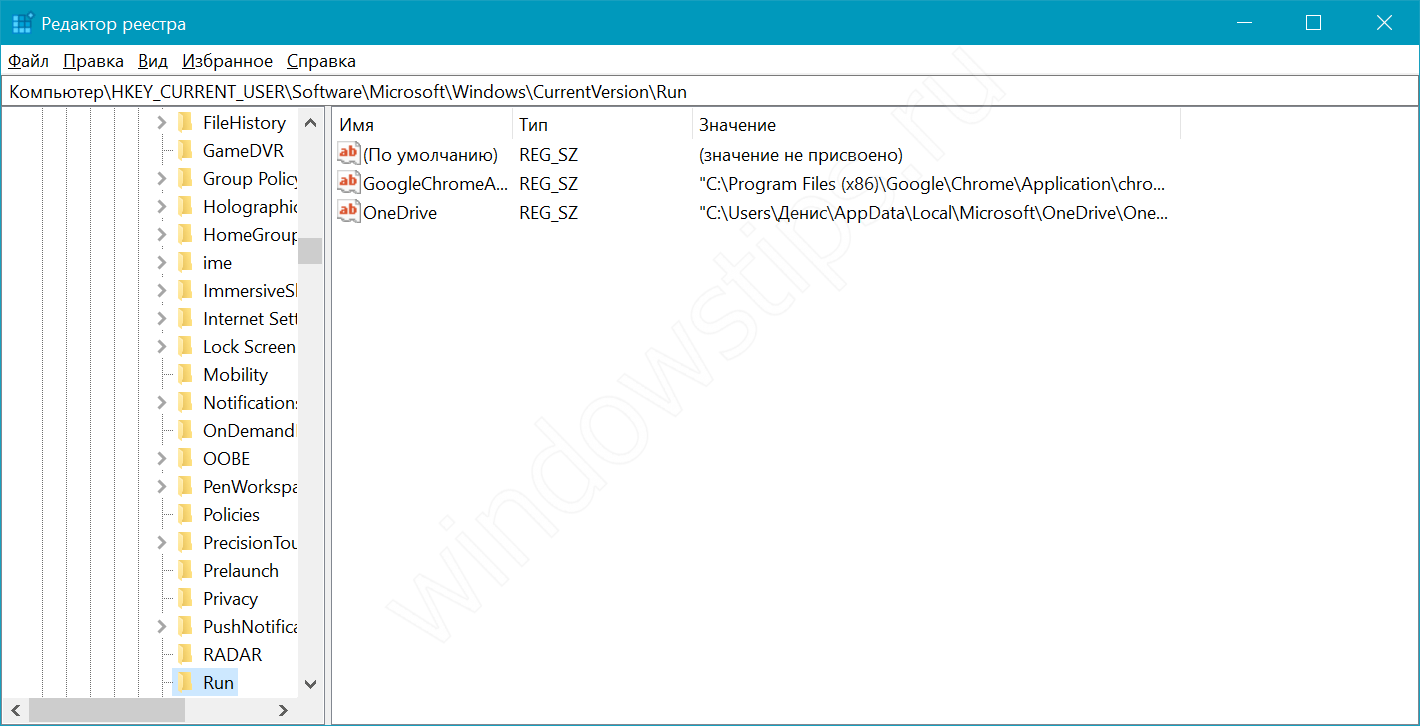Viewport: 1420px width, 726px height.
Task: Expand the ime key in tree
Action: pos(162,263)
